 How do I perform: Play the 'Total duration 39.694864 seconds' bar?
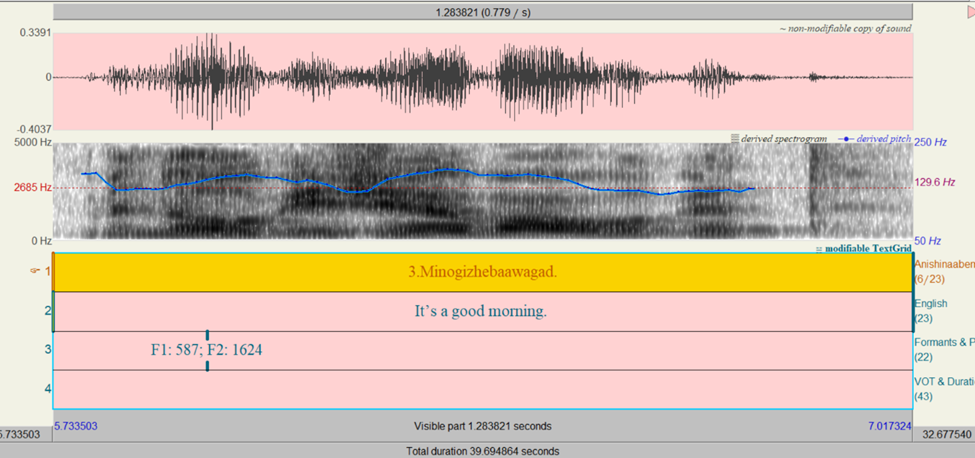(x=483, y=451)
